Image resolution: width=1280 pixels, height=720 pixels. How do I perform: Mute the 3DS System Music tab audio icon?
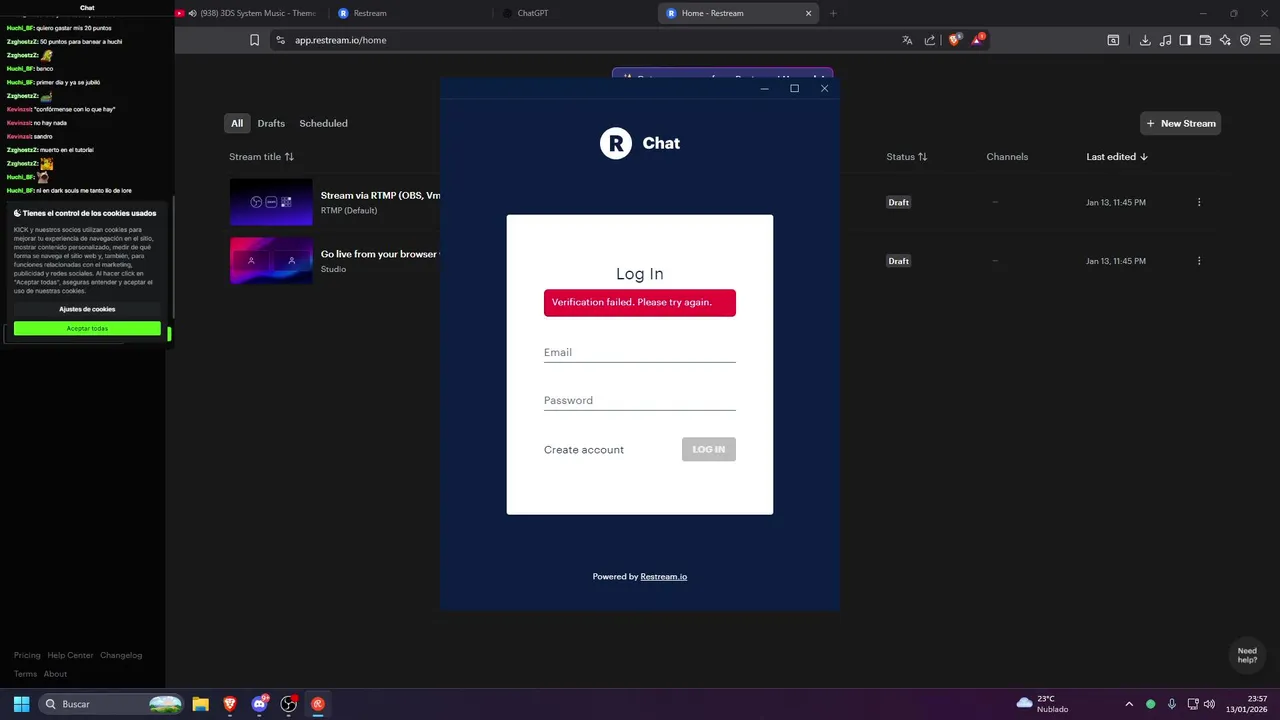click(x=192, y=13)
